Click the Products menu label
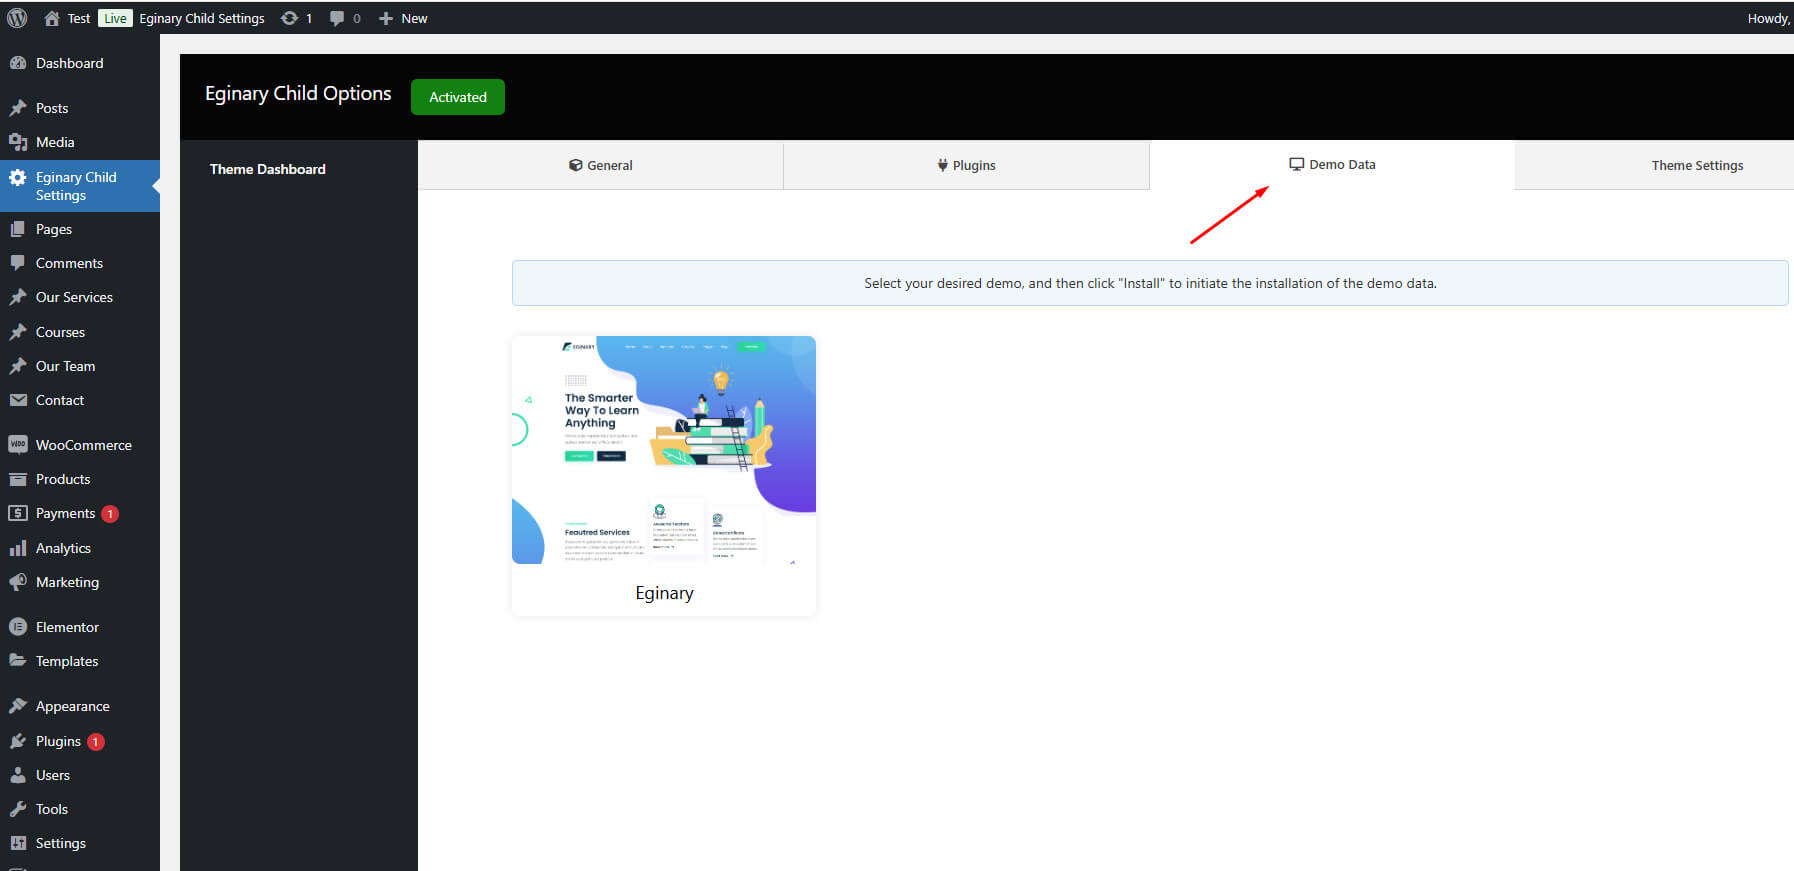The width and height of the screenshot is (1794, 871). pos(63,479)
